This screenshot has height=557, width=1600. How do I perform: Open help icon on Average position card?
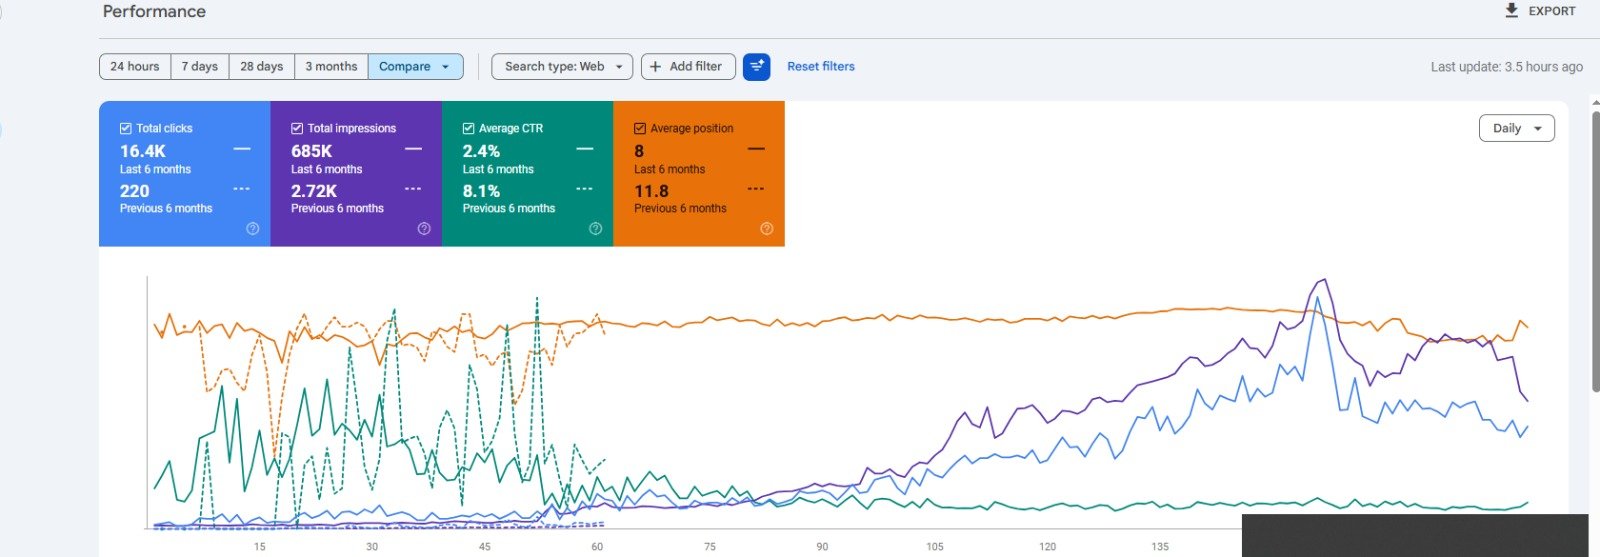coord(767,229)
